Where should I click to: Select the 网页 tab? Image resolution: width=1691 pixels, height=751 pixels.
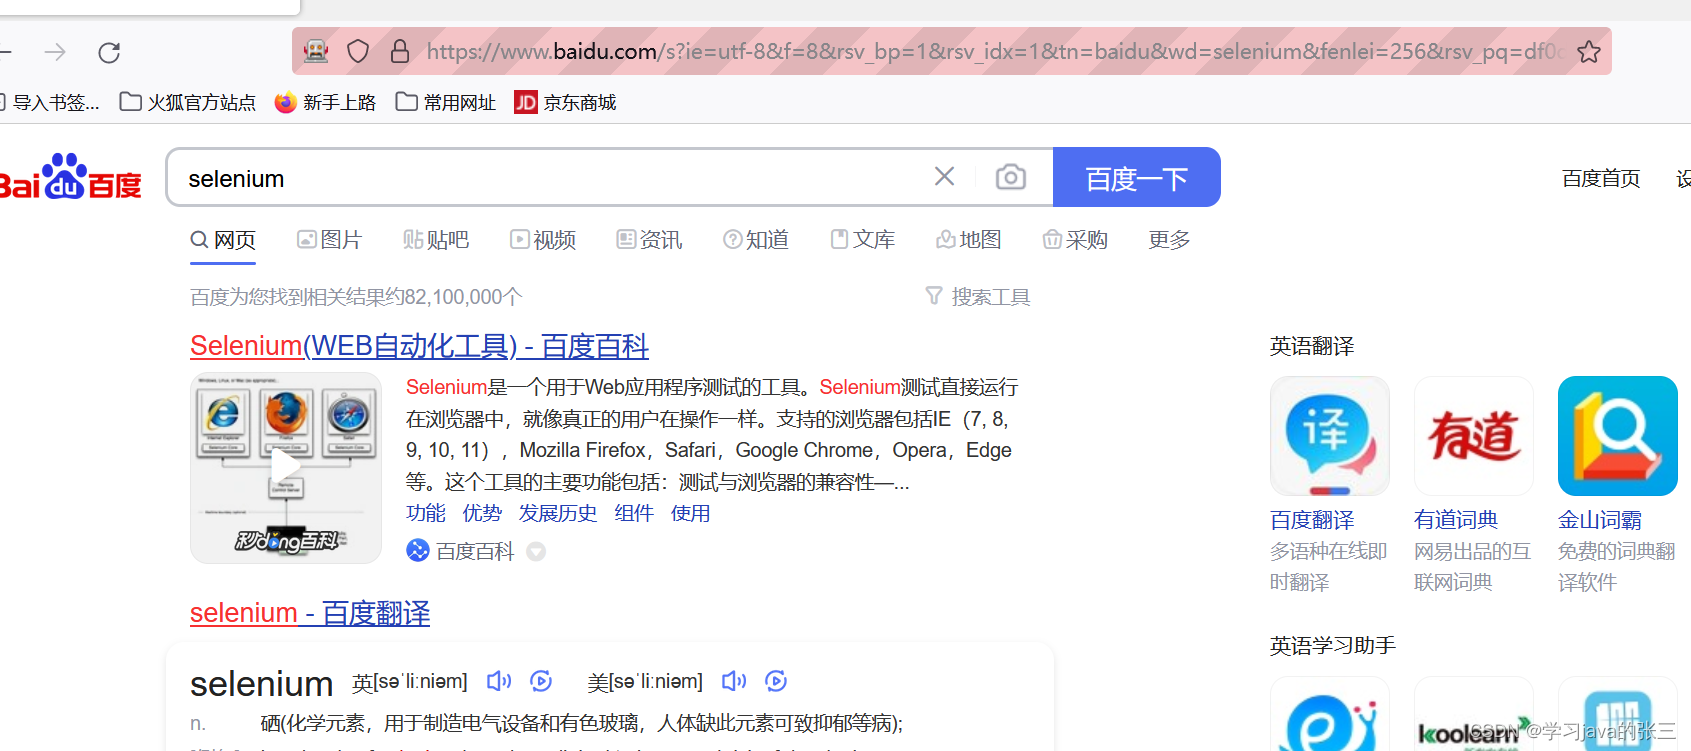pos(223,240)
